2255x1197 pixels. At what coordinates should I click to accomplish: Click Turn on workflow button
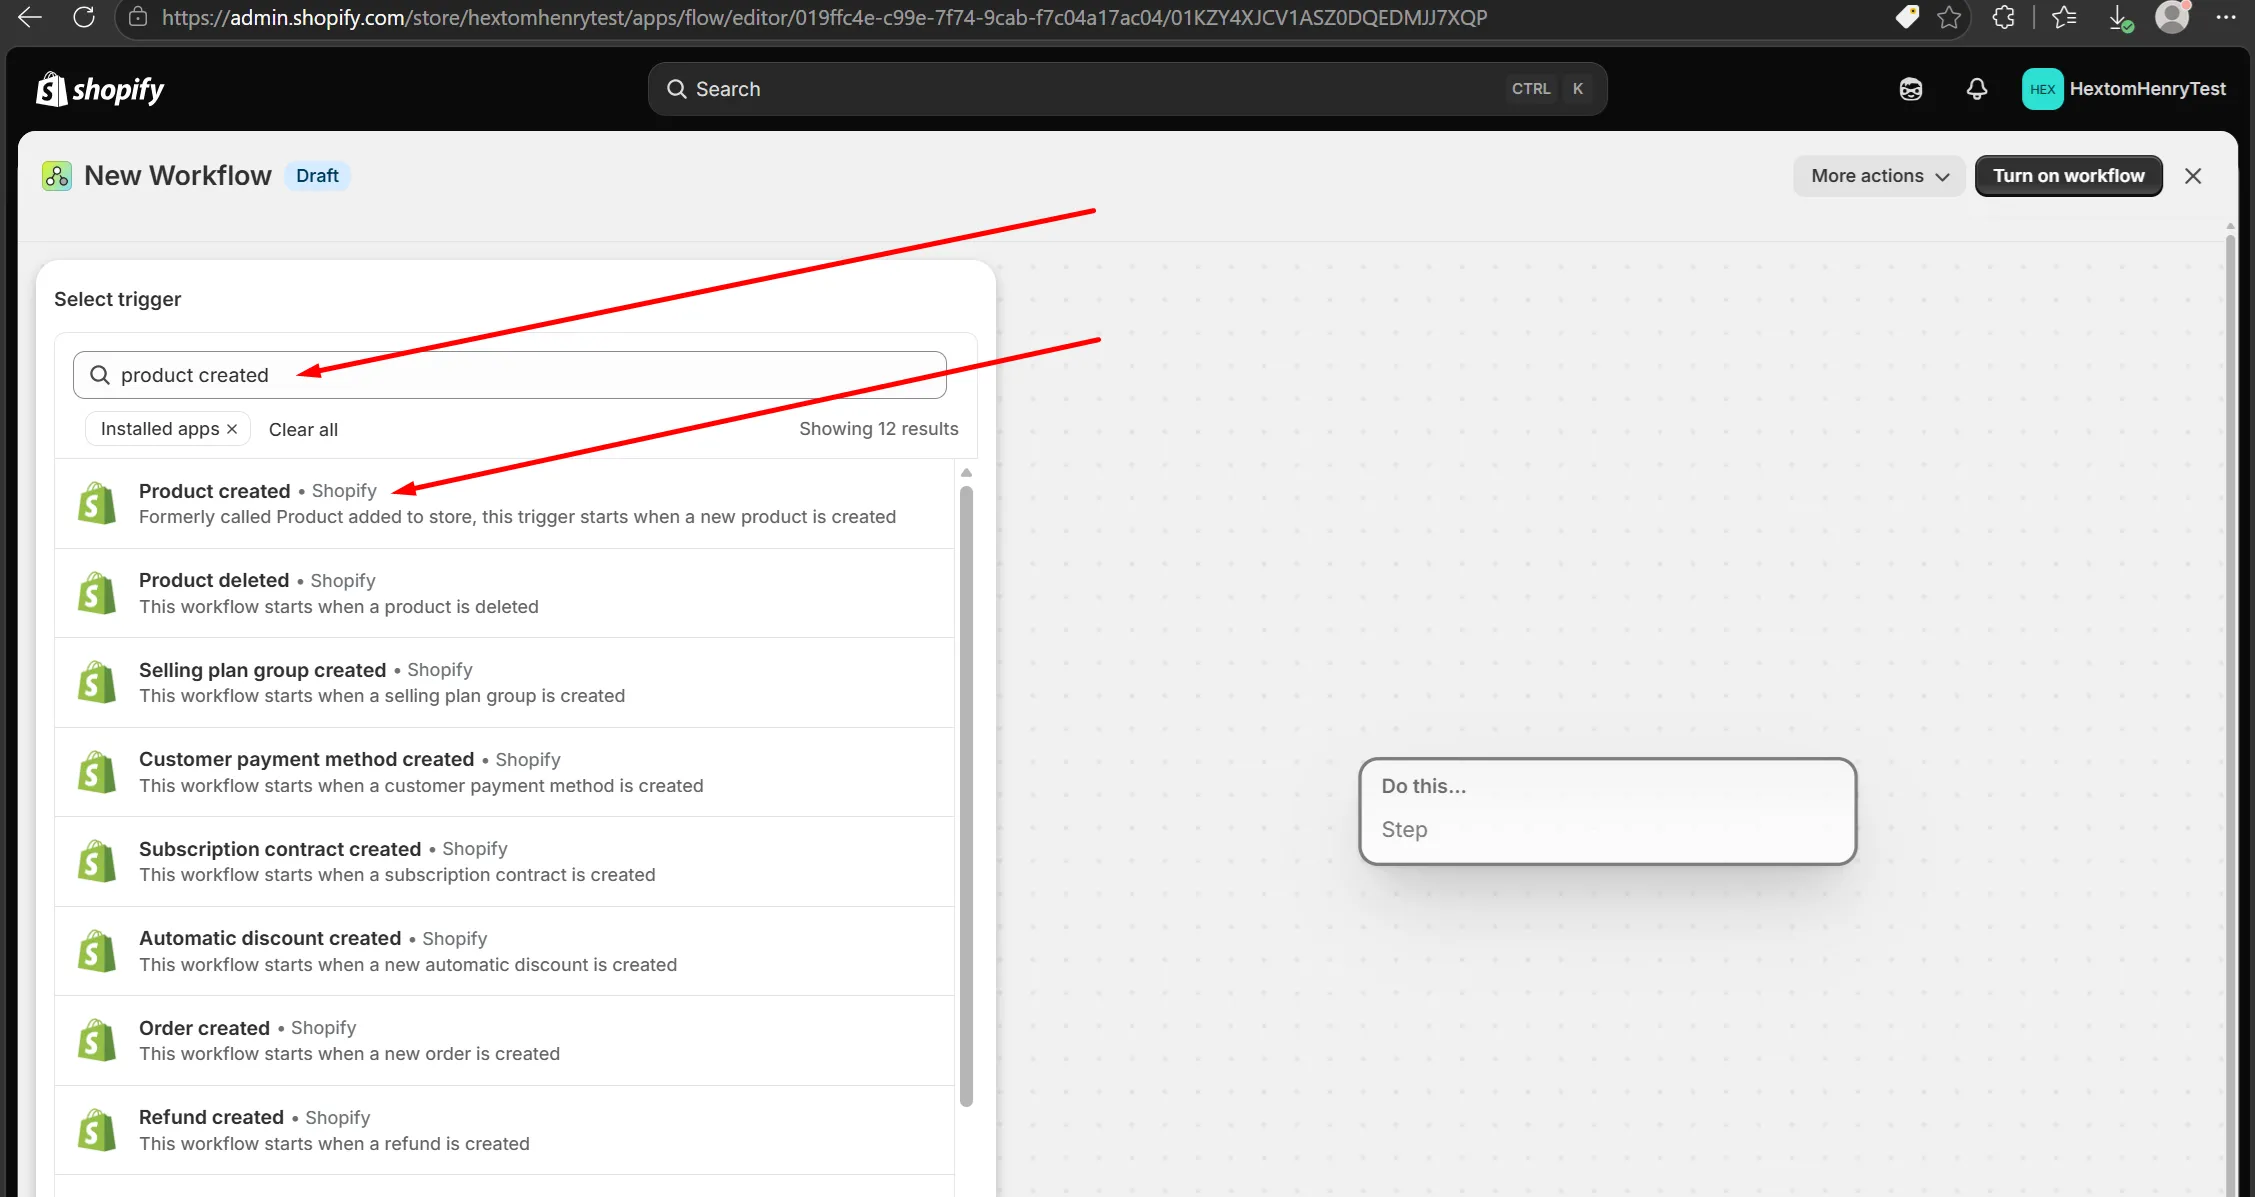pyautogui.click(x=2068, y=176)
